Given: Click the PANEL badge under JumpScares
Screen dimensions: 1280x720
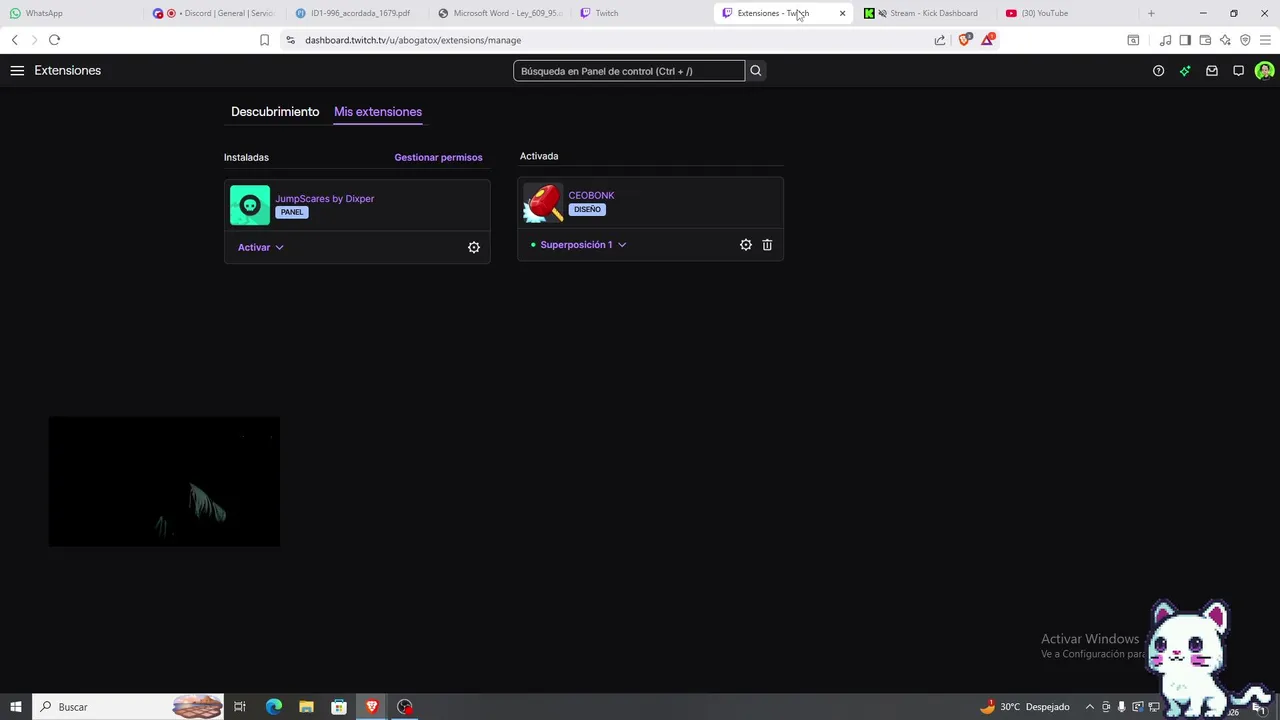Looking at the screenshot, I should (x=292, y=212).
